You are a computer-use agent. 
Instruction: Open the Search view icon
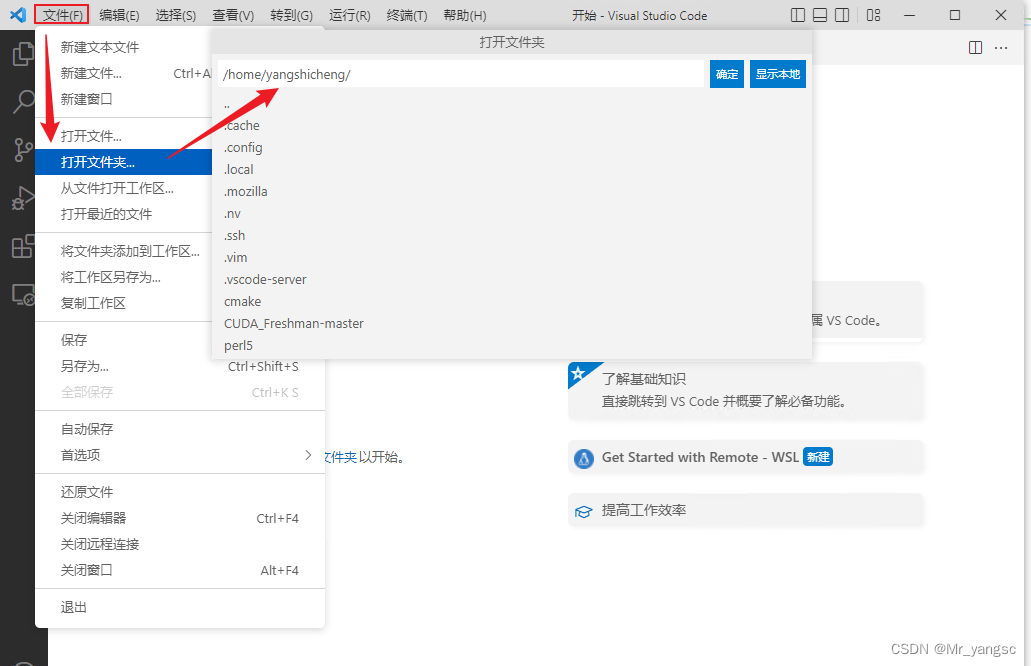coord(23,102)
